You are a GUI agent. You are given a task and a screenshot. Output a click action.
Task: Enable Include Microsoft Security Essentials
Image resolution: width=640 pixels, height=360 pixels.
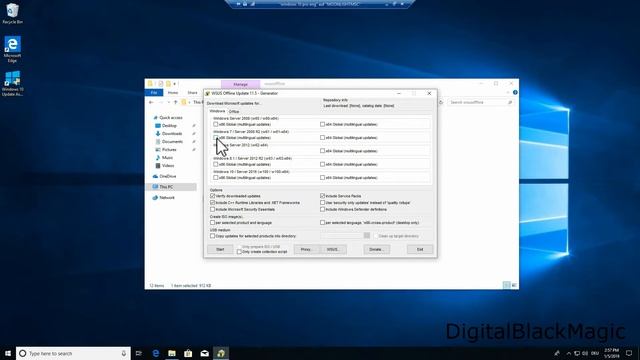[212, 209]
